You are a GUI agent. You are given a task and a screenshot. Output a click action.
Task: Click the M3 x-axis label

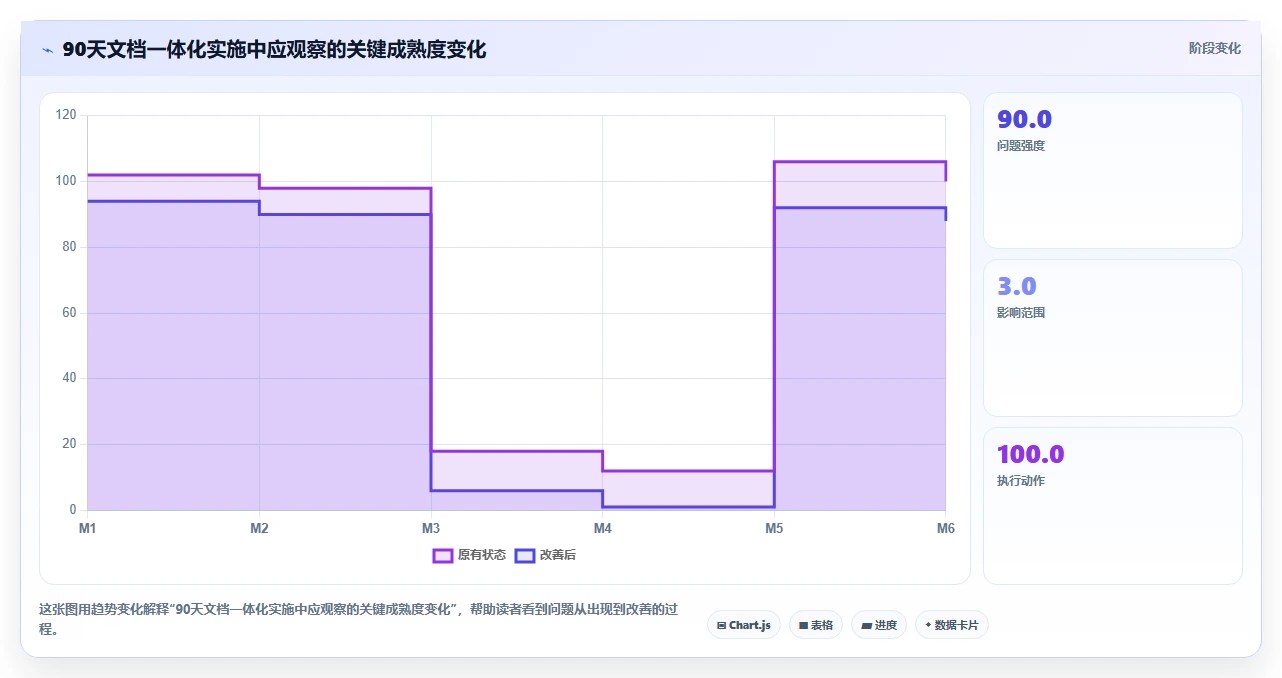[x=431, y=528]
